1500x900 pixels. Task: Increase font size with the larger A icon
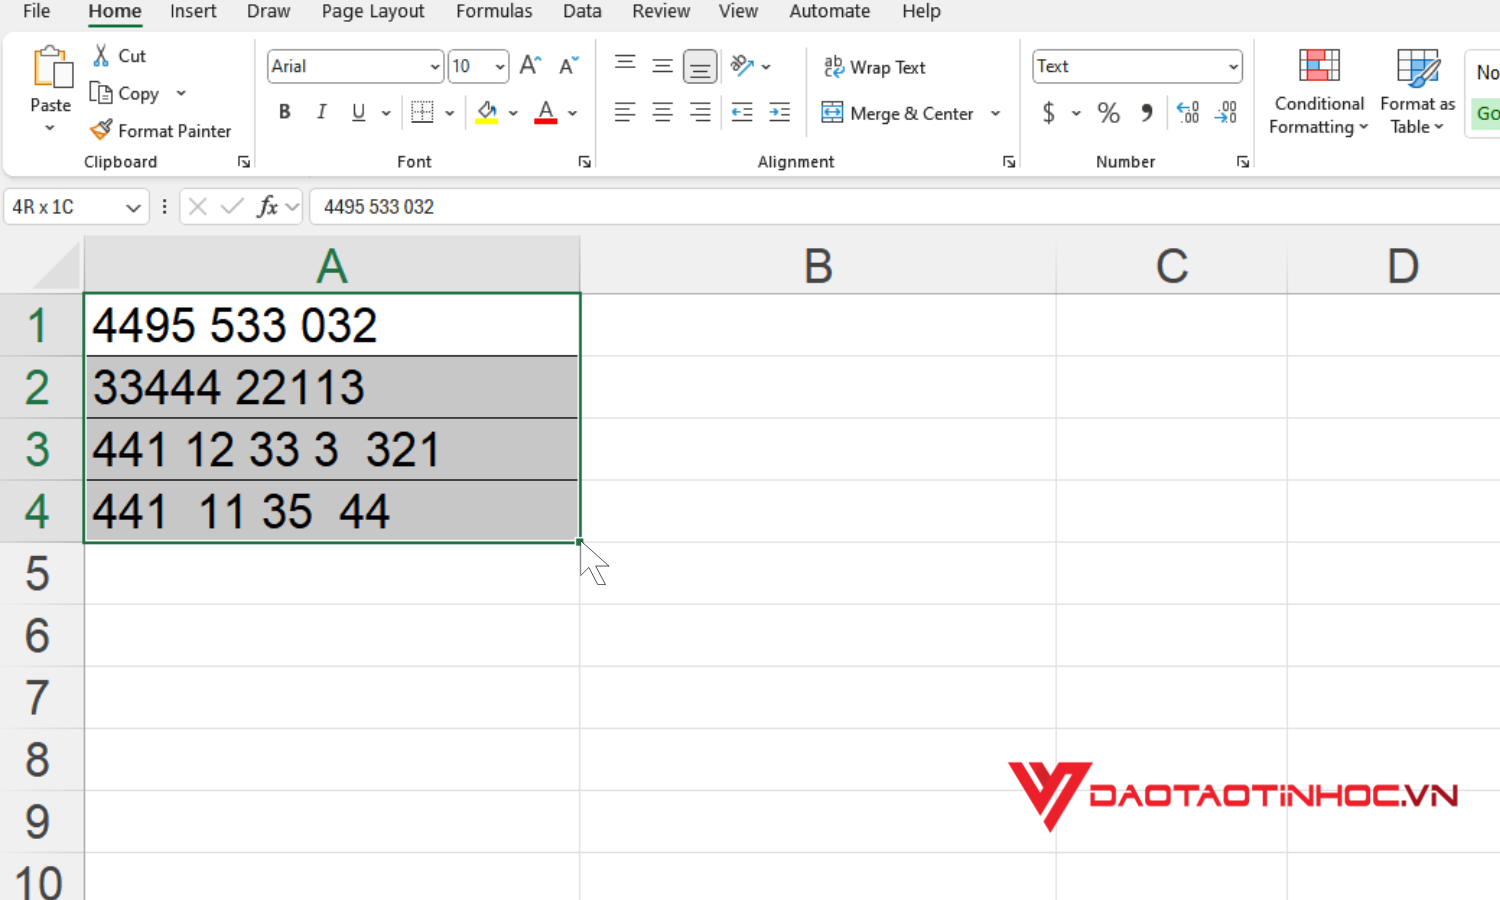coord(531,66)
